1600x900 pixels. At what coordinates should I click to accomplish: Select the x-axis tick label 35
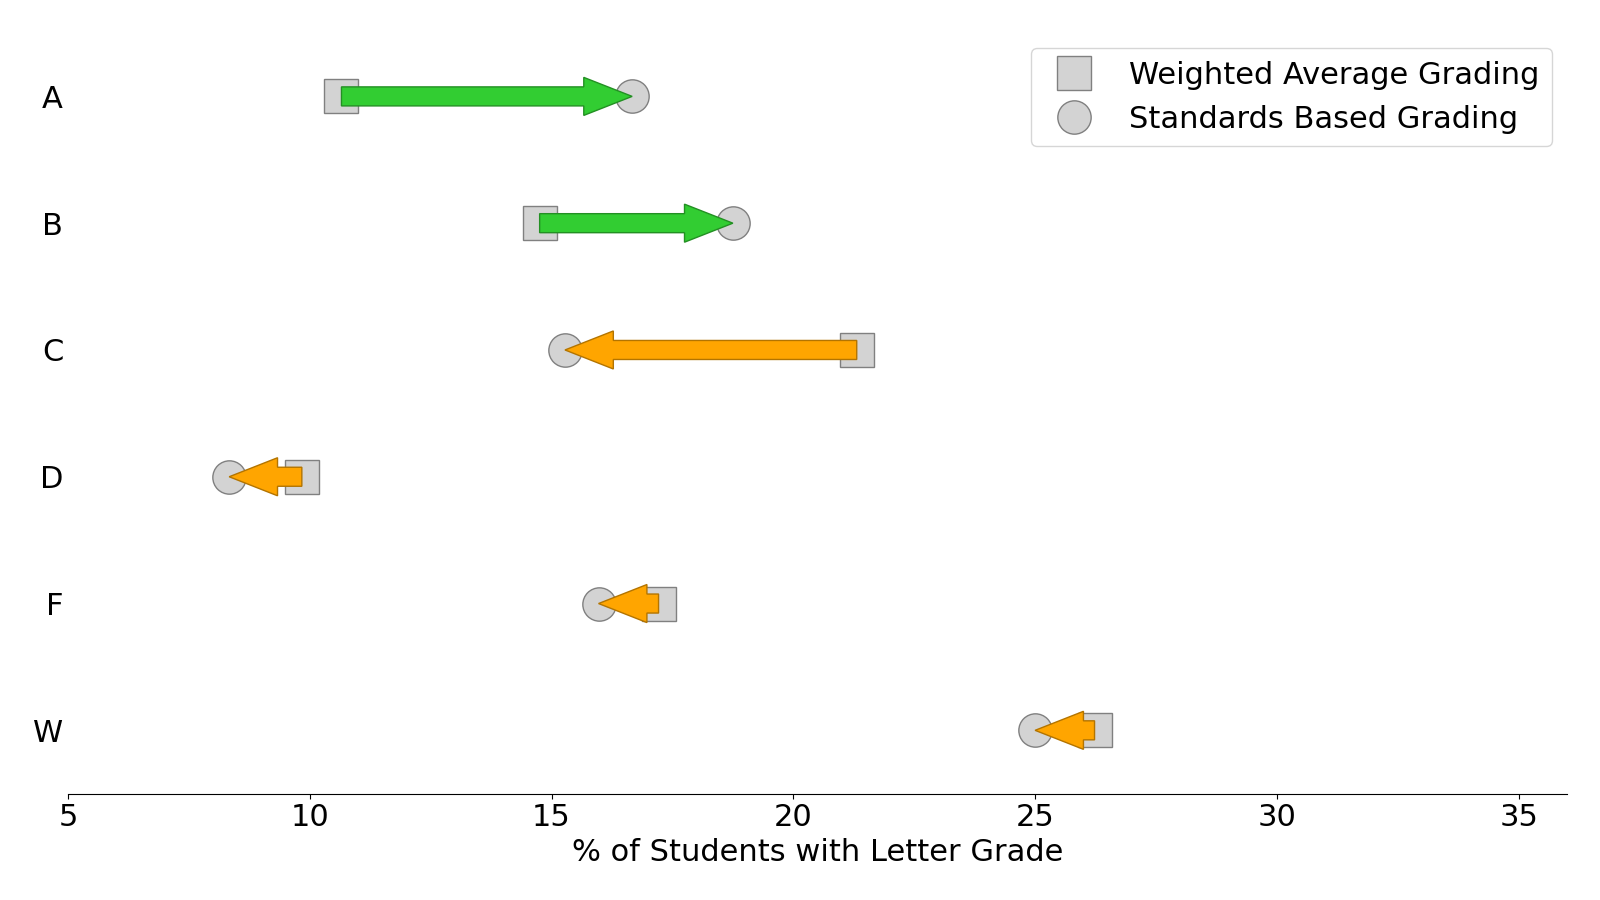click(x=1518, y=817)
